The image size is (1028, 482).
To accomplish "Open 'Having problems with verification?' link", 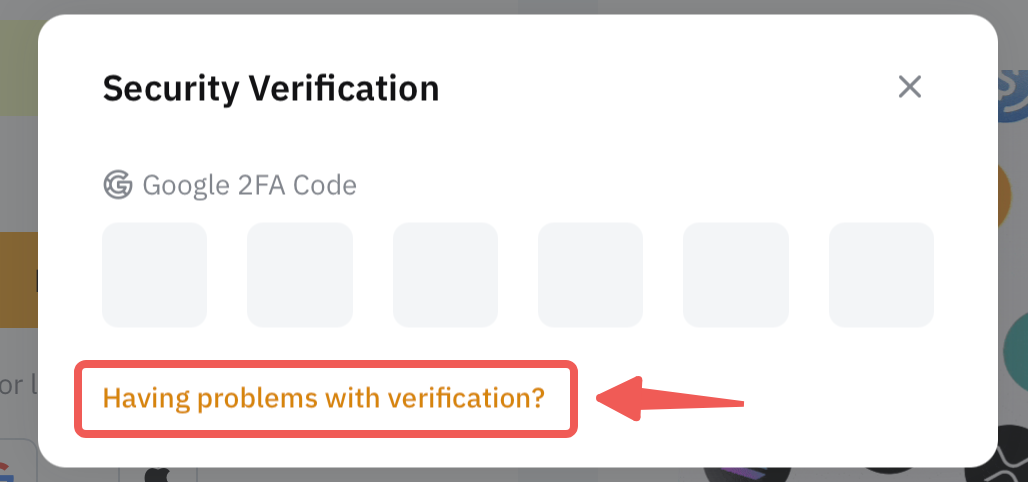I will click(324, 398).
